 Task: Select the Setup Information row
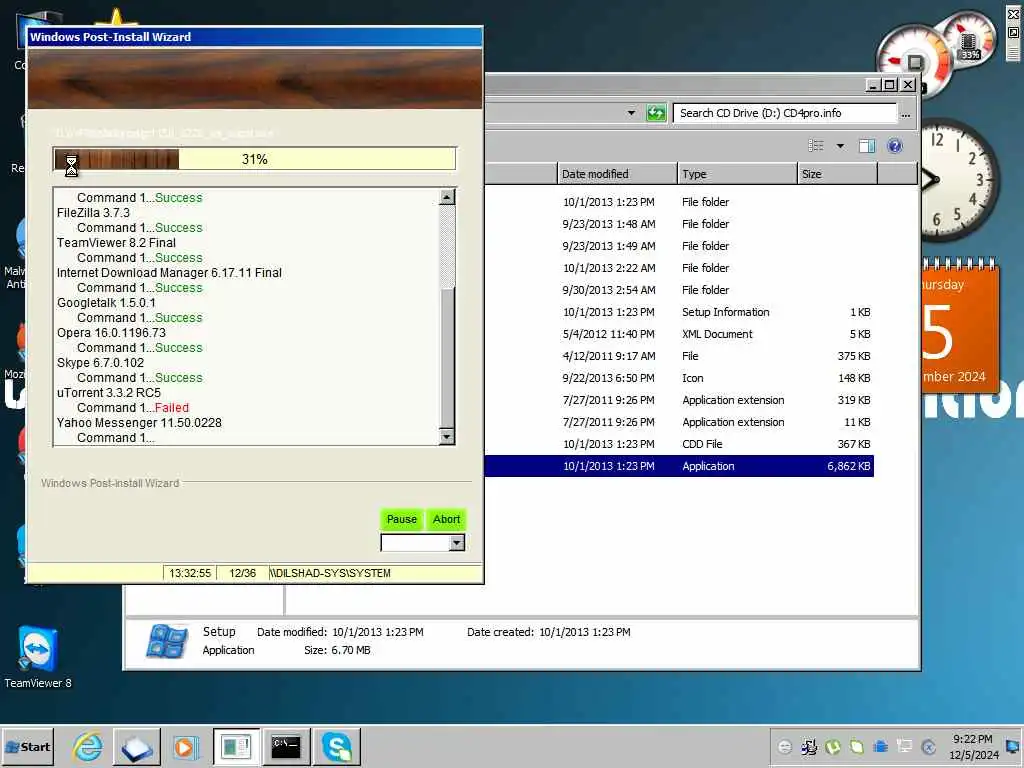[x=679, y=312]
